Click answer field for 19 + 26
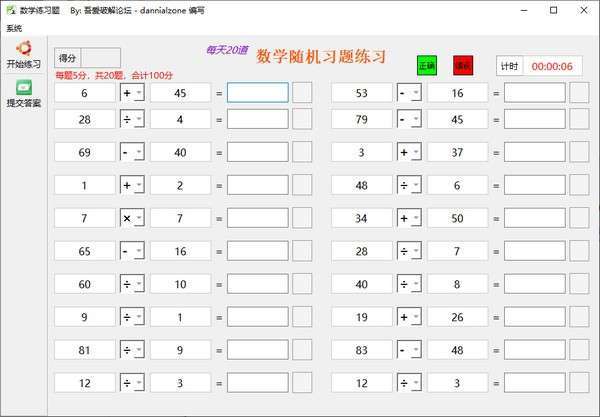This screenshot has width=600, height=417. (535, 316)
